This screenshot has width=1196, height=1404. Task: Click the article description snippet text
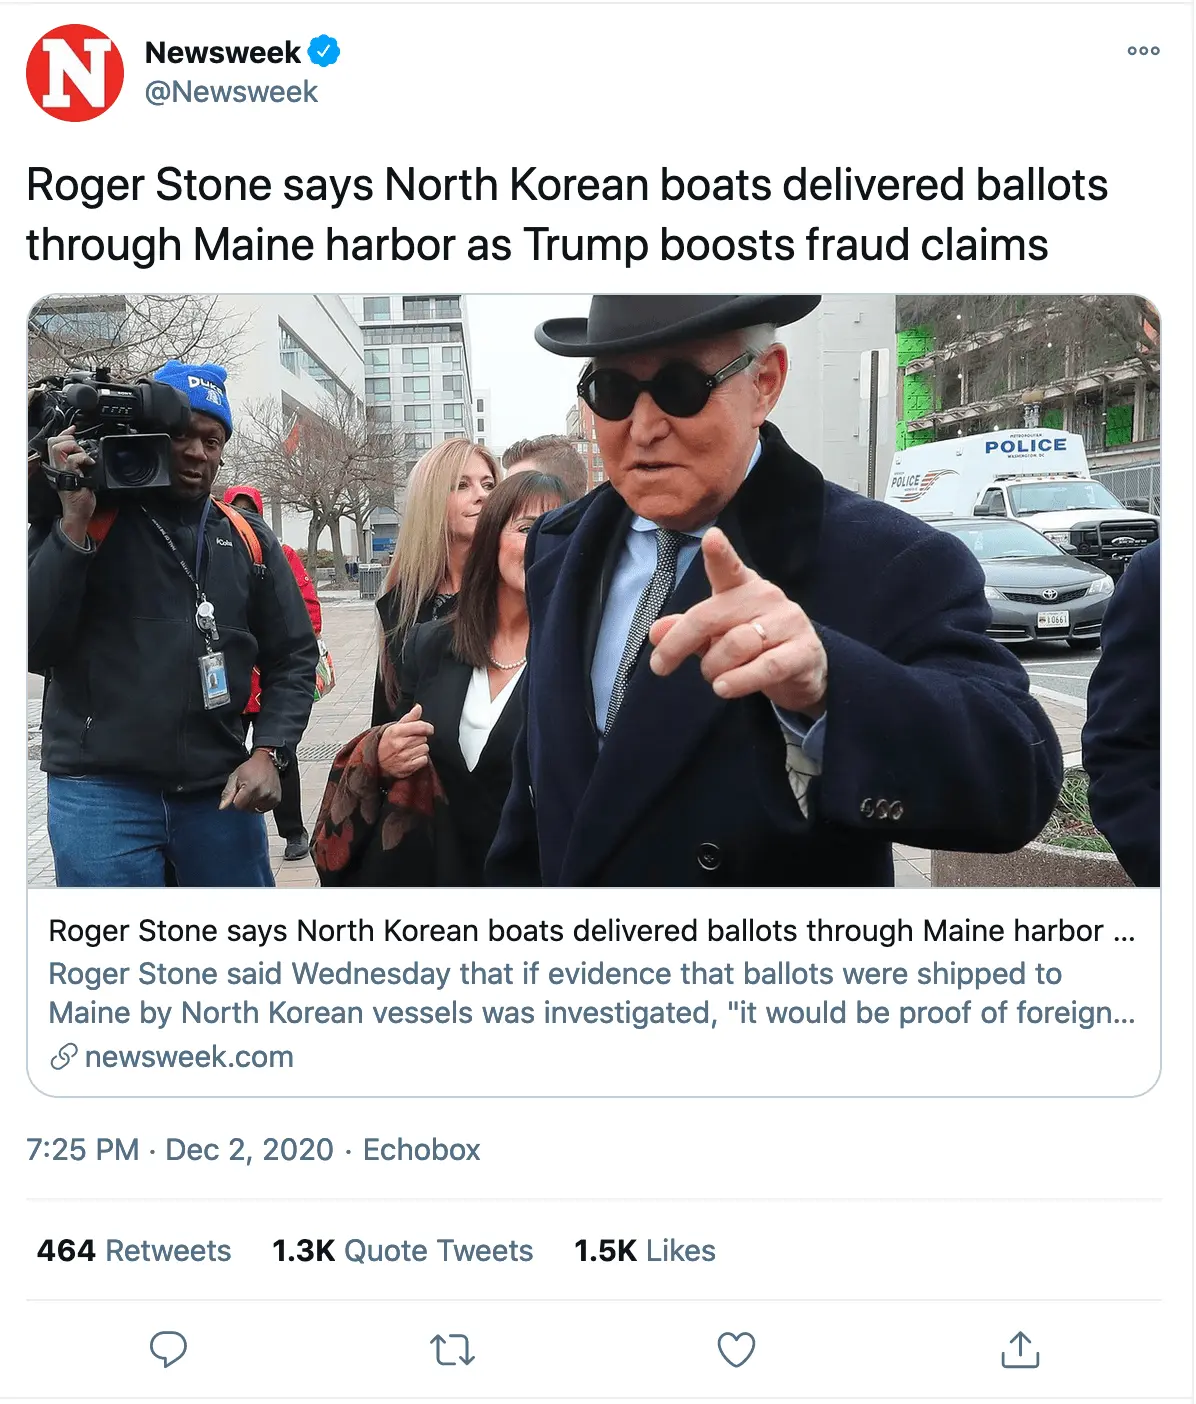point(590,993)
